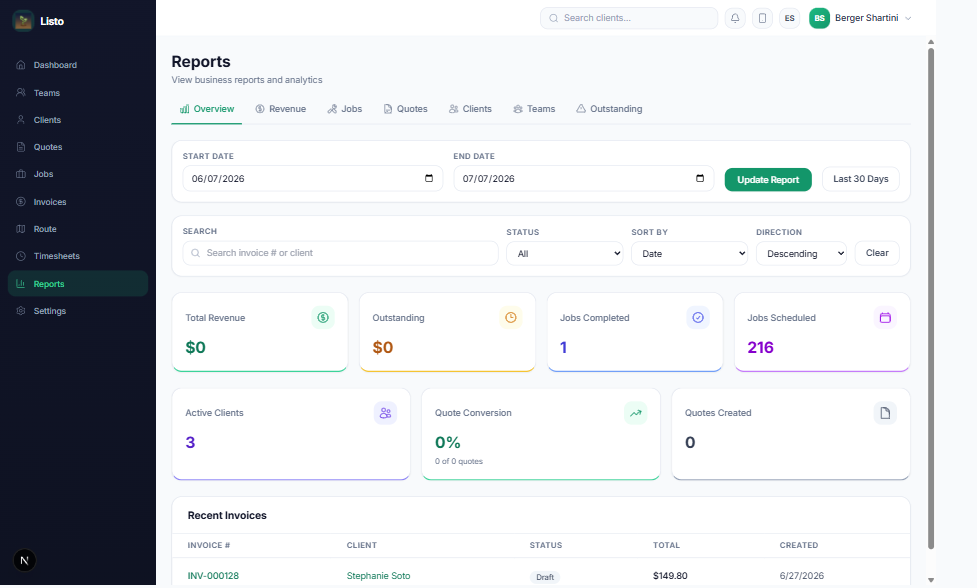Open the Quotes report tab

pyautogui.click(x=406, y=109)
